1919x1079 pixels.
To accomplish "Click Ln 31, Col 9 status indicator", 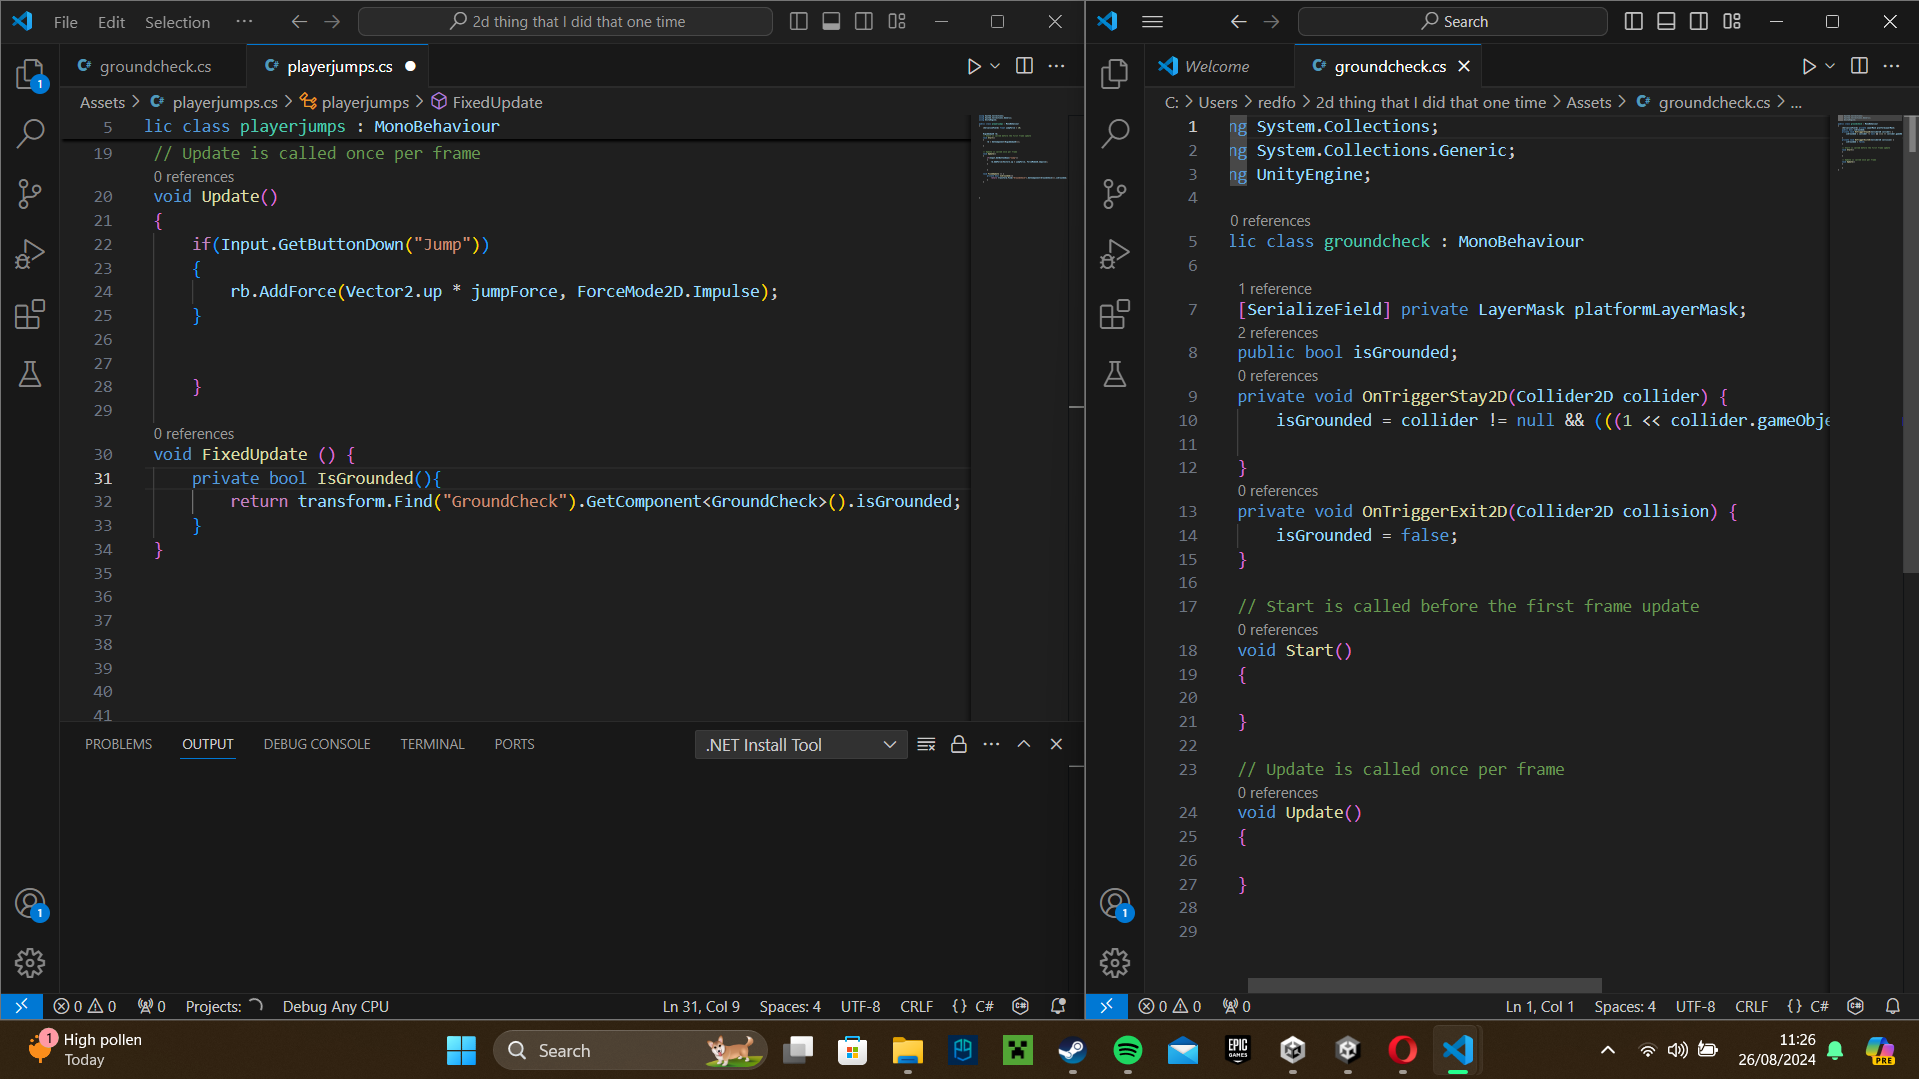I will click(x=701, y=1006).
